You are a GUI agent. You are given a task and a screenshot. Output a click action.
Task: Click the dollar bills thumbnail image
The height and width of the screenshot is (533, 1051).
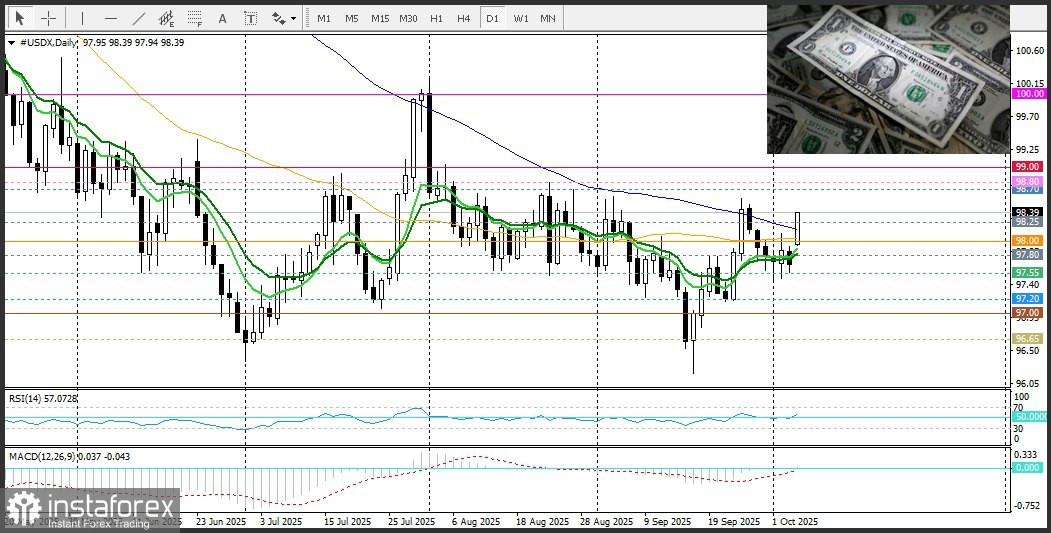coord(887,79)
